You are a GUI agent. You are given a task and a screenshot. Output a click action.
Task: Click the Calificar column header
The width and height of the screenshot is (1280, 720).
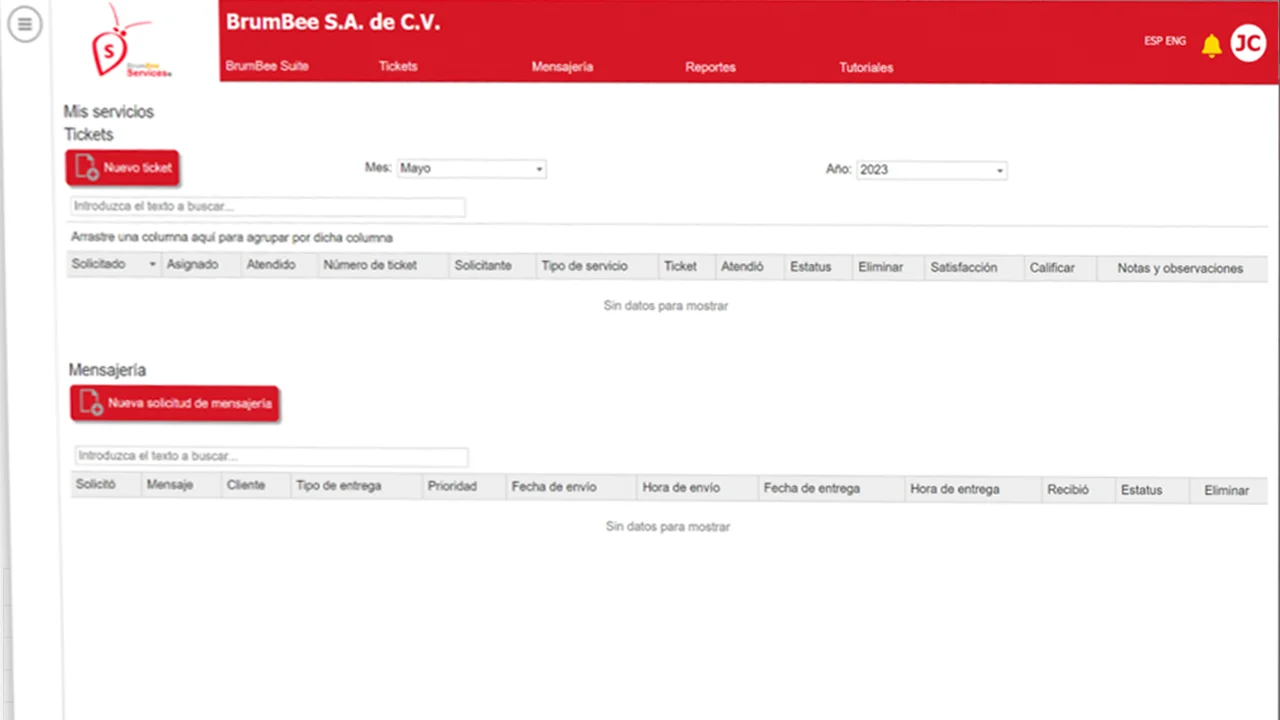[1060, 268]
